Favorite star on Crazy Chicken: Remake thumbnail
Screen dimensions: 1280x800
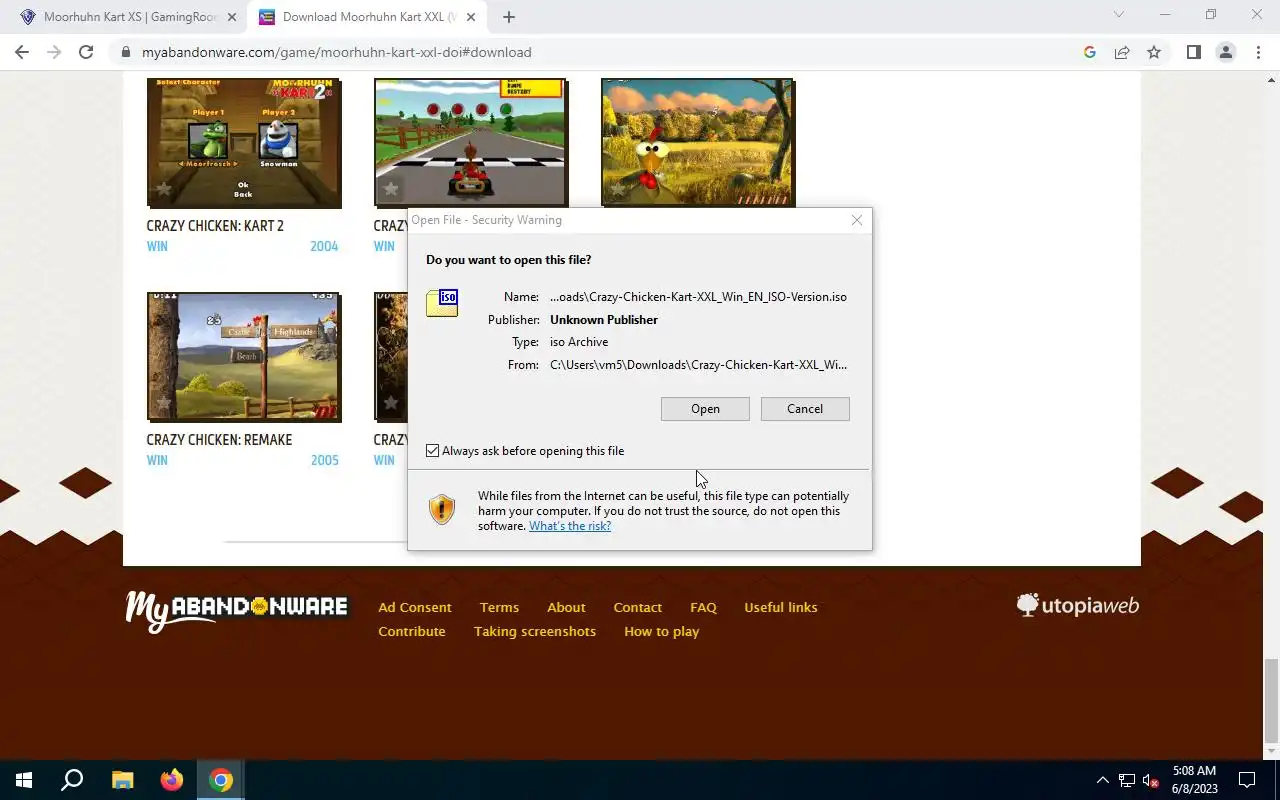pos(164,403)
